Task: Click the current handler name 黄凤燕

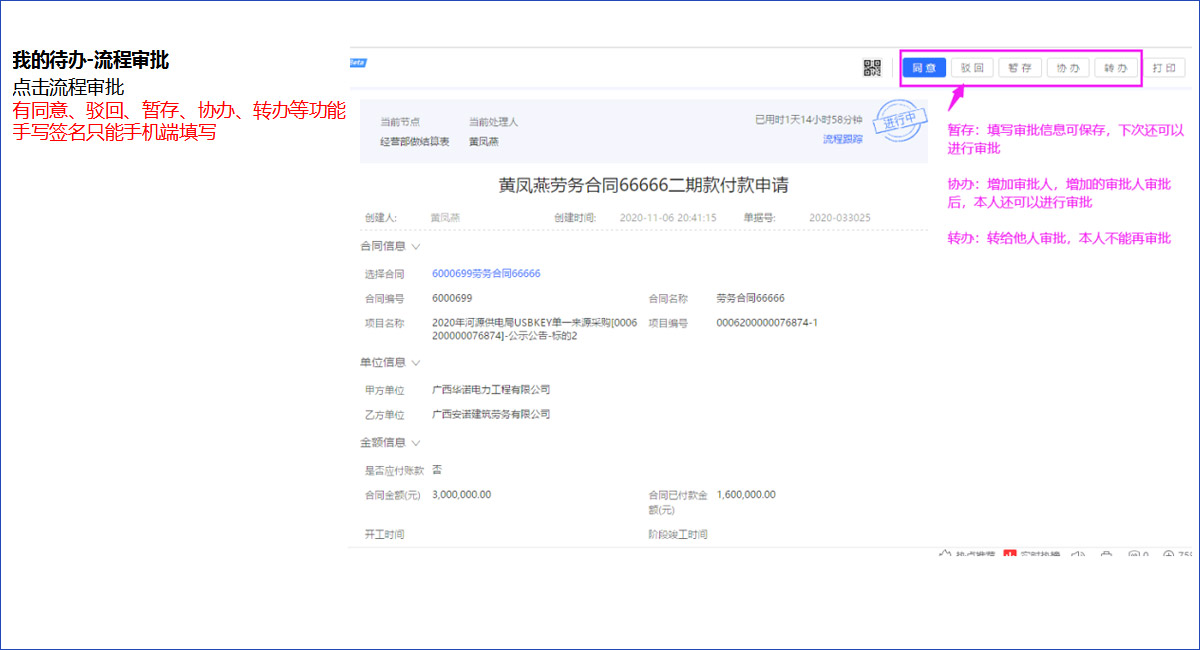Action: [484, 142]
